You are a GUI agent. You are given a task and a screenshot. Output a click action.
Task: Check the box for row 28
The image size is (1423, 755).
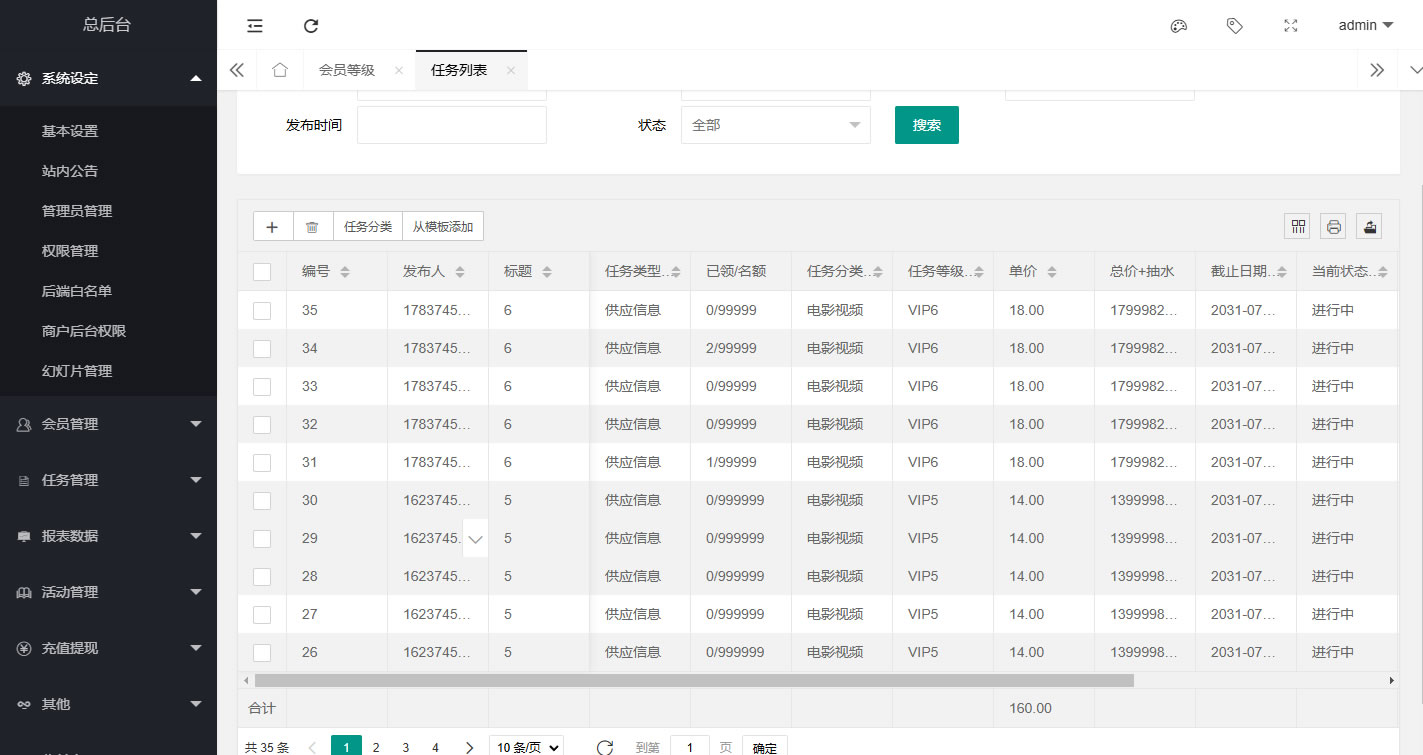tap(262, 577)
